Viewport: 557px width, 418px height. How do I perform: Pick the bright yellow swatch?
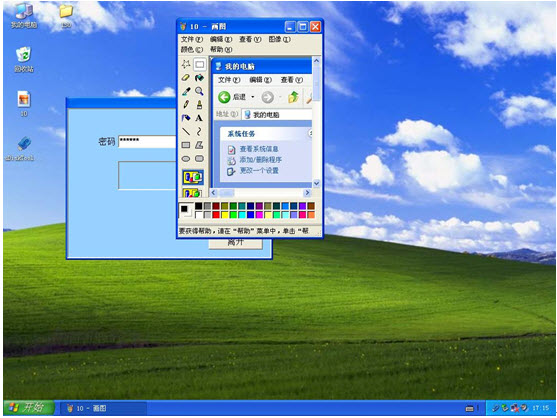click(225, 215)
